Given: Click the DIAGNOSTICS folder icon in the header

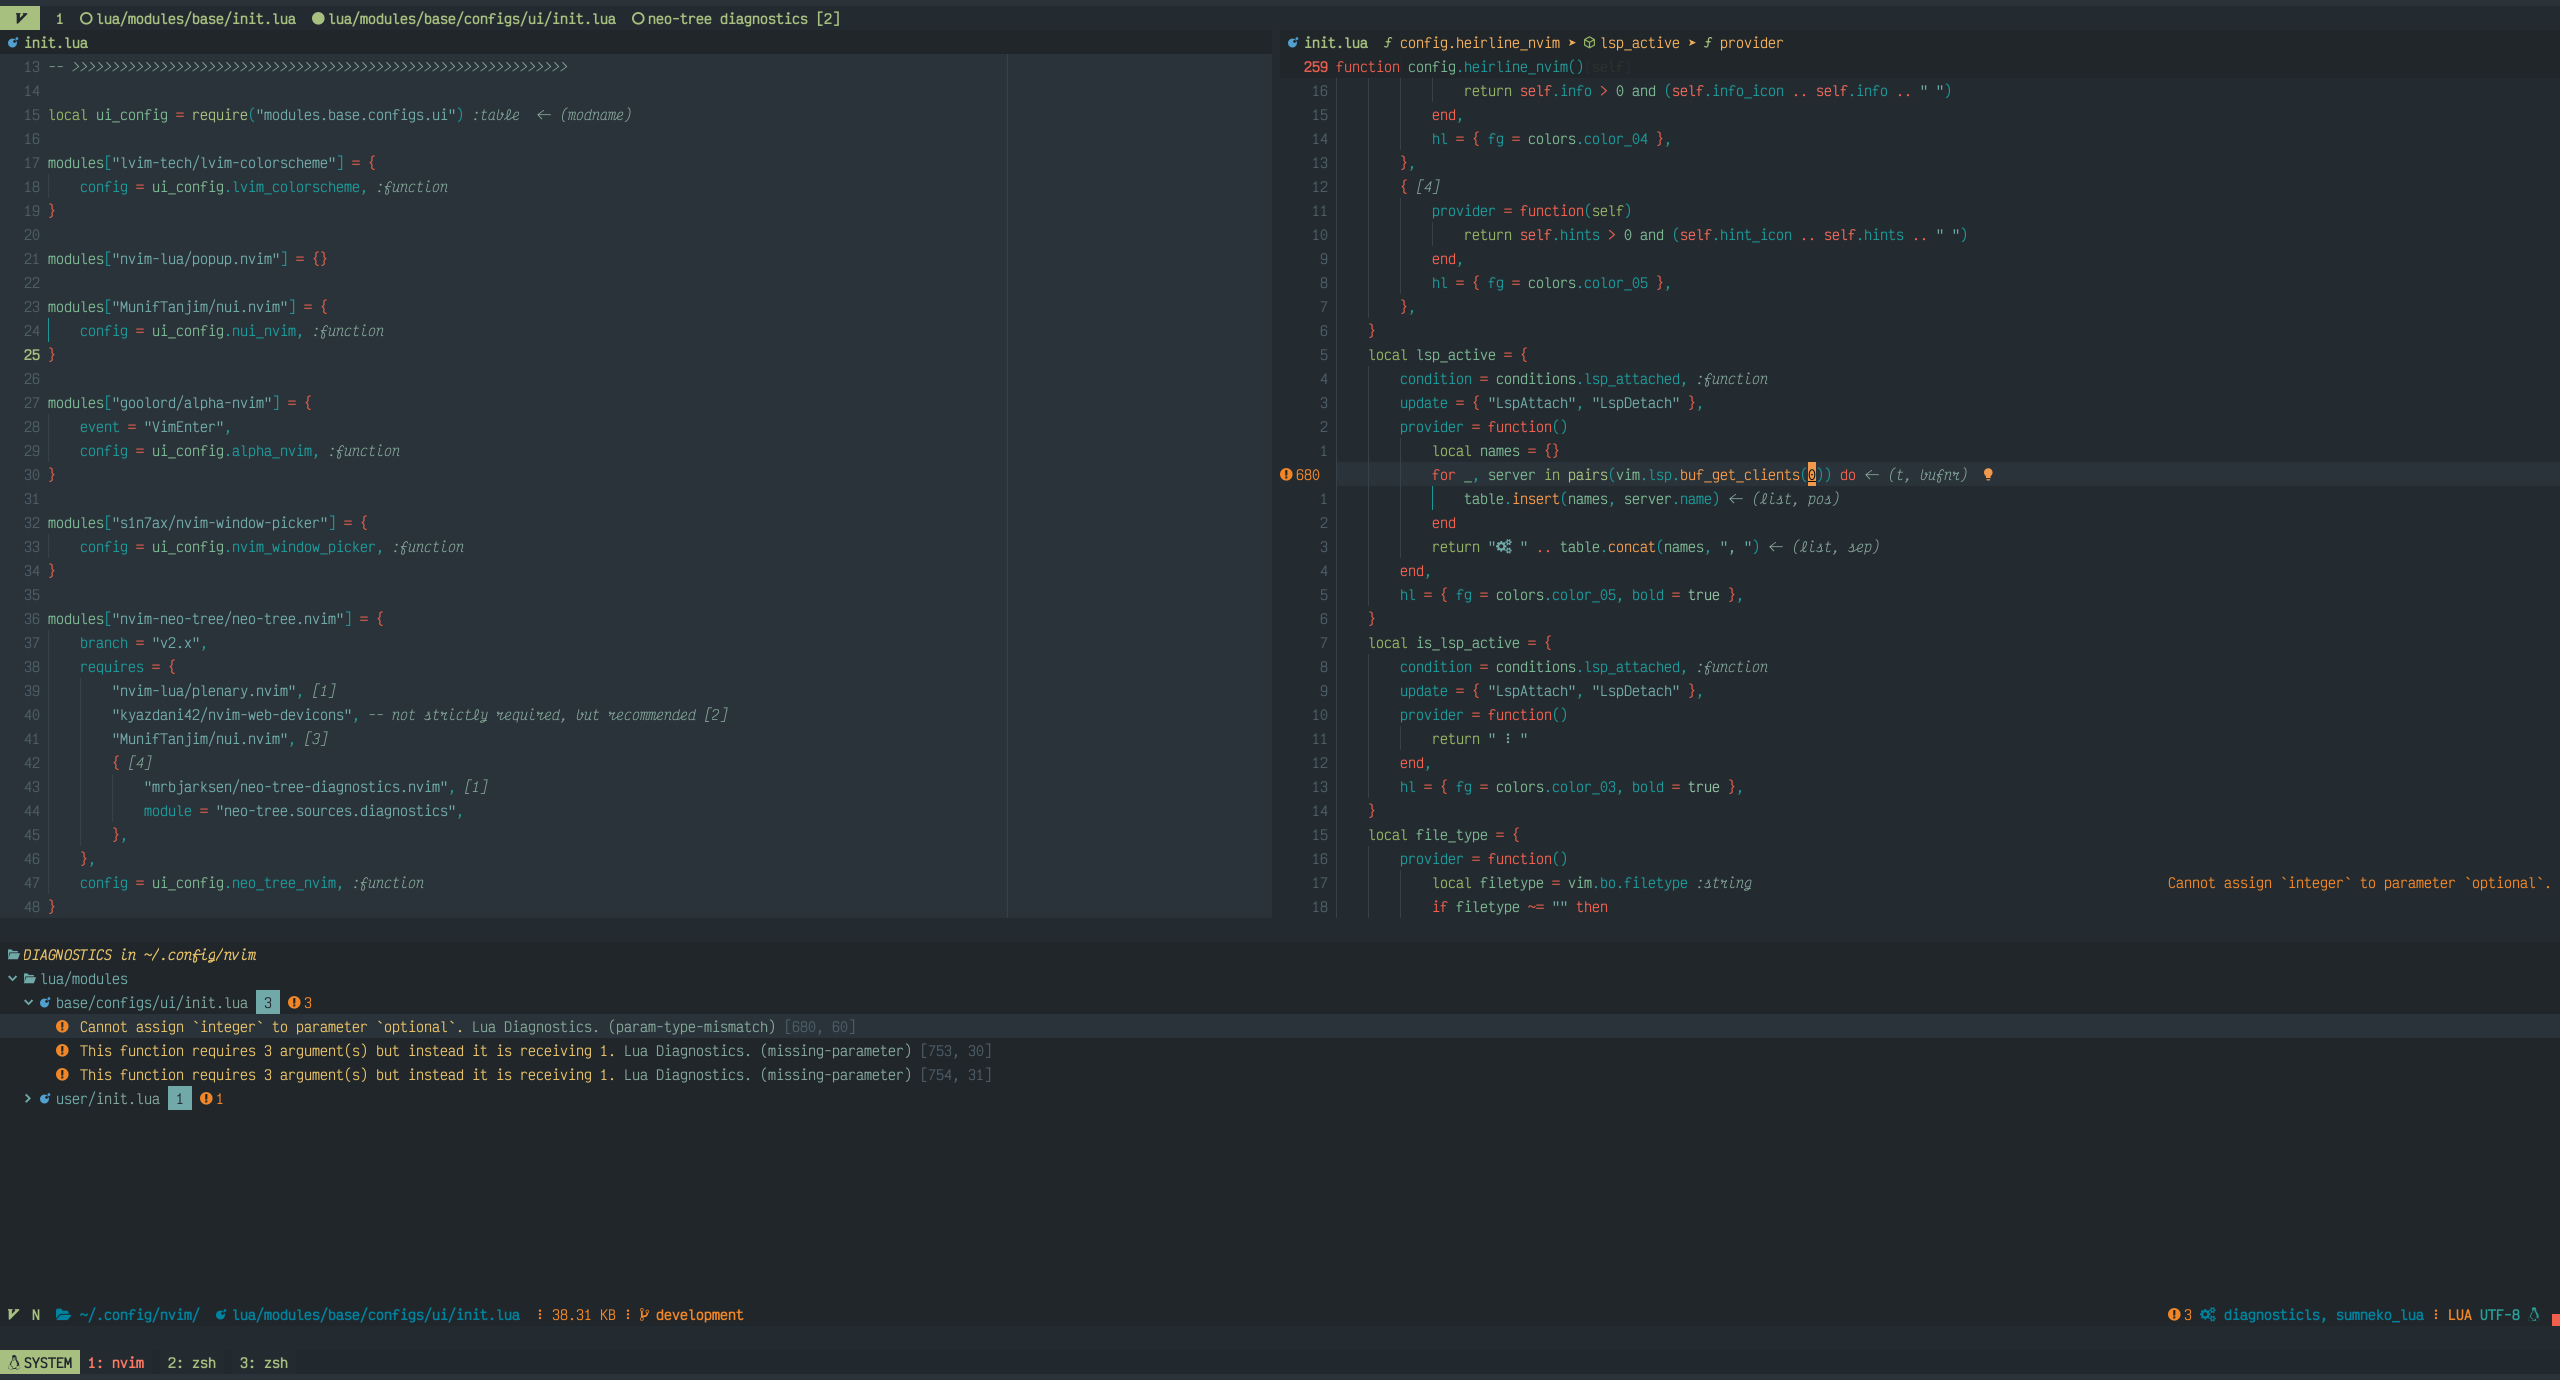Looking at the screenshot, I should (13, 955).
